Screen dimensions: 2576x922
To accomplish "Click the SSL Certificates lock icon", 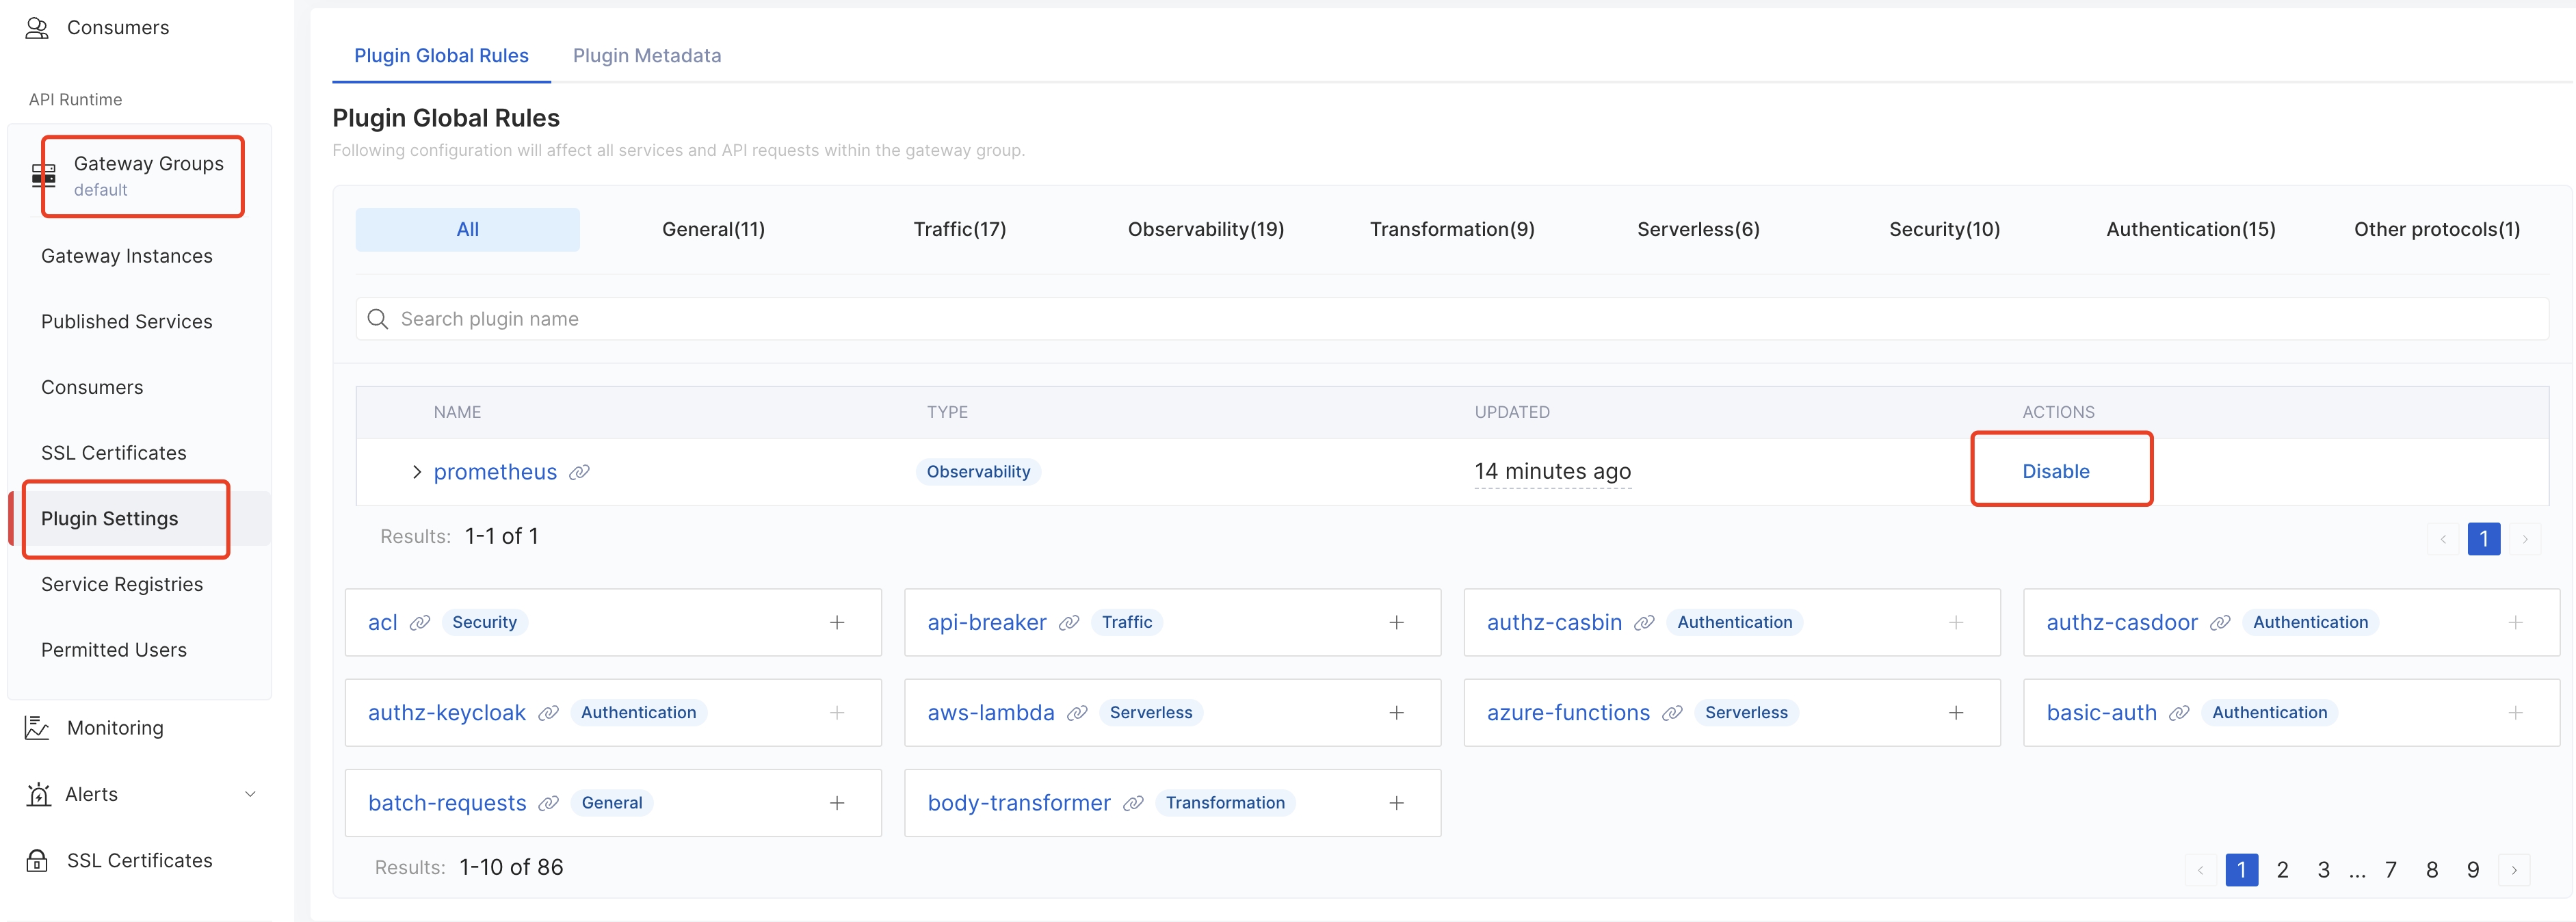I will pos(37,860).
